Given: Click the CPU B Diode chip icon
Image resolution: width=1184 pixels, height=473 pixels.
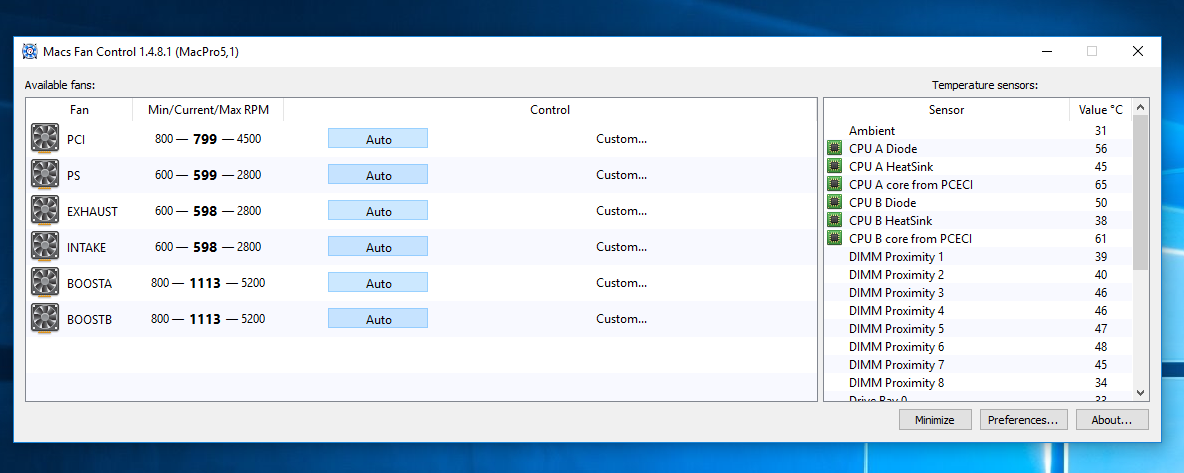Looking at the screenshot, I should click(x=834, y=202).
